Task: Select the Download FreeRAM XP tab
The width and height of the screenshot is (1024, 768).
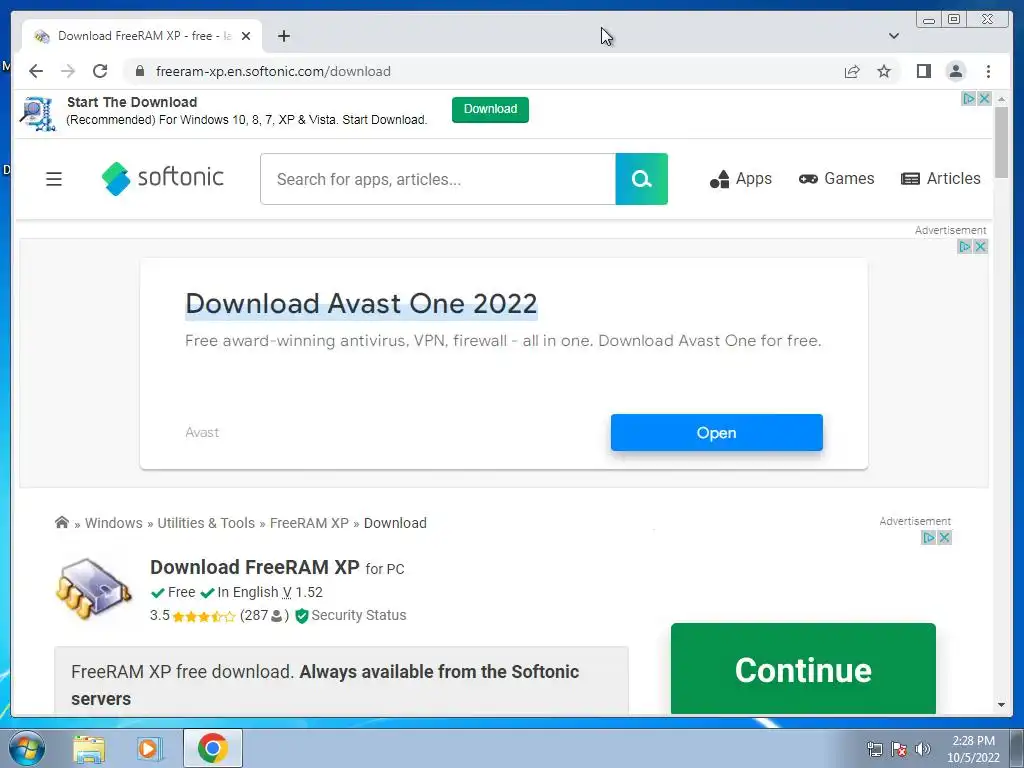Action: click(x=142, y=36)
